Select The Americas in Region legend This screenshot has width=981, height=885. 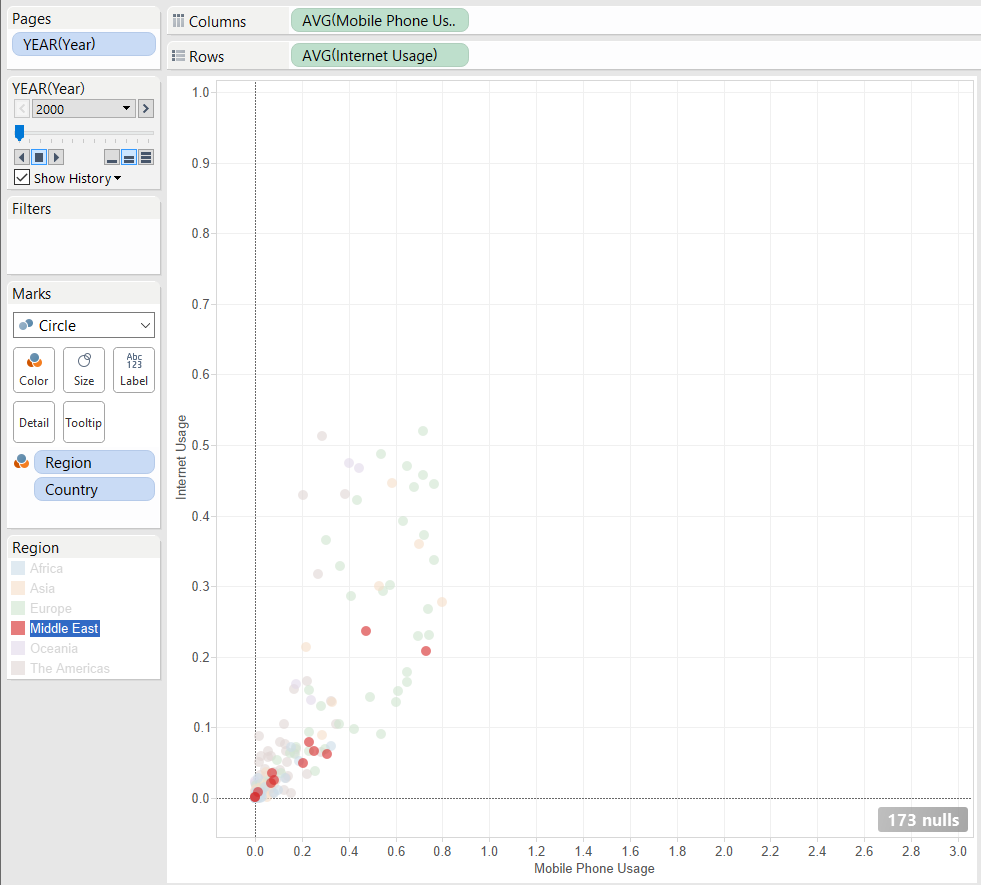click(x=69, y=668)
